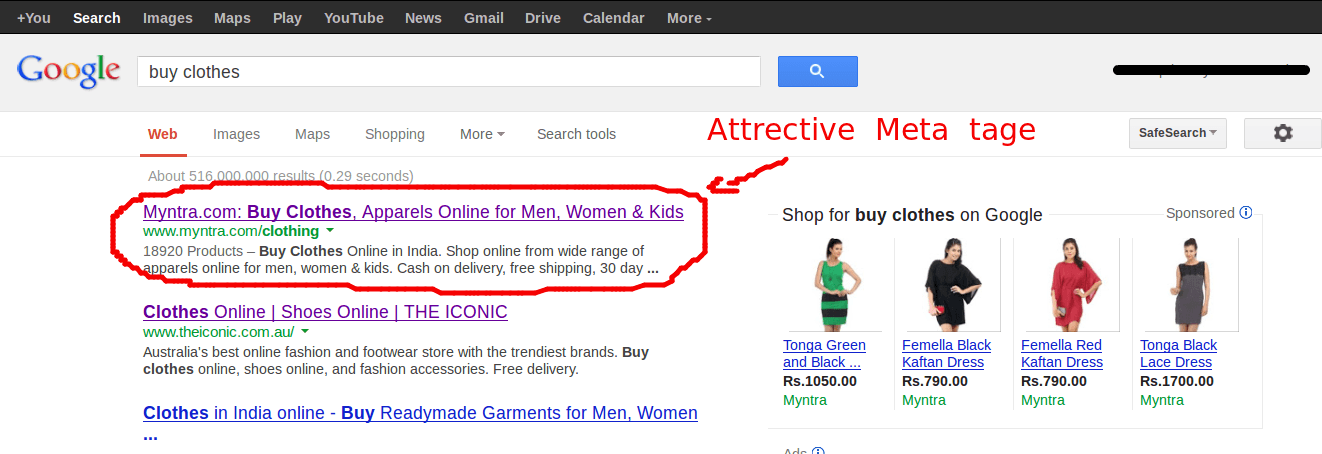This screenshot has width=1322, height=454.
Task: Open the Myntra.com Buy Clothes result link
Action: [x=413, y=212]
